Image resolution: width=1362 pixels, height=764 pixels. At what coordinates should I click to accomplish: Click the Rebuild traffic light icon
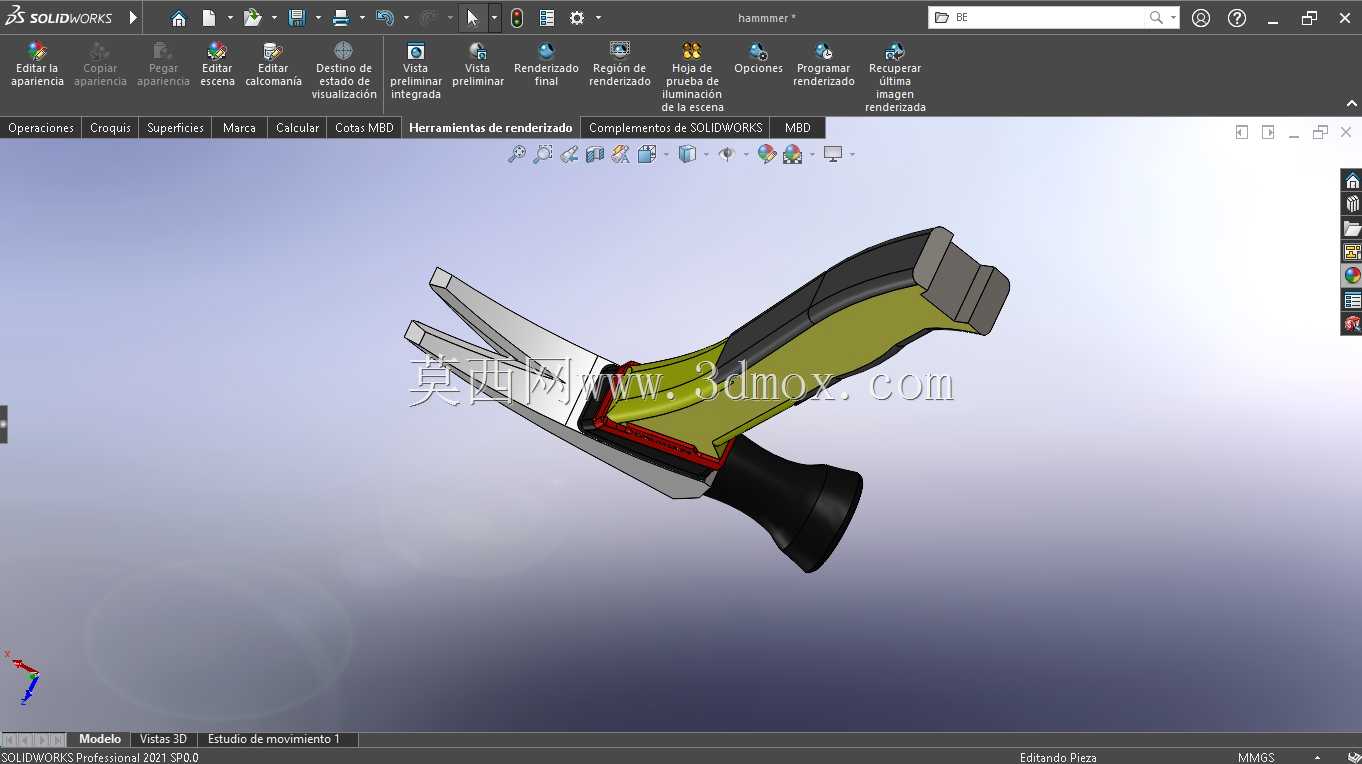coord(517,18)
